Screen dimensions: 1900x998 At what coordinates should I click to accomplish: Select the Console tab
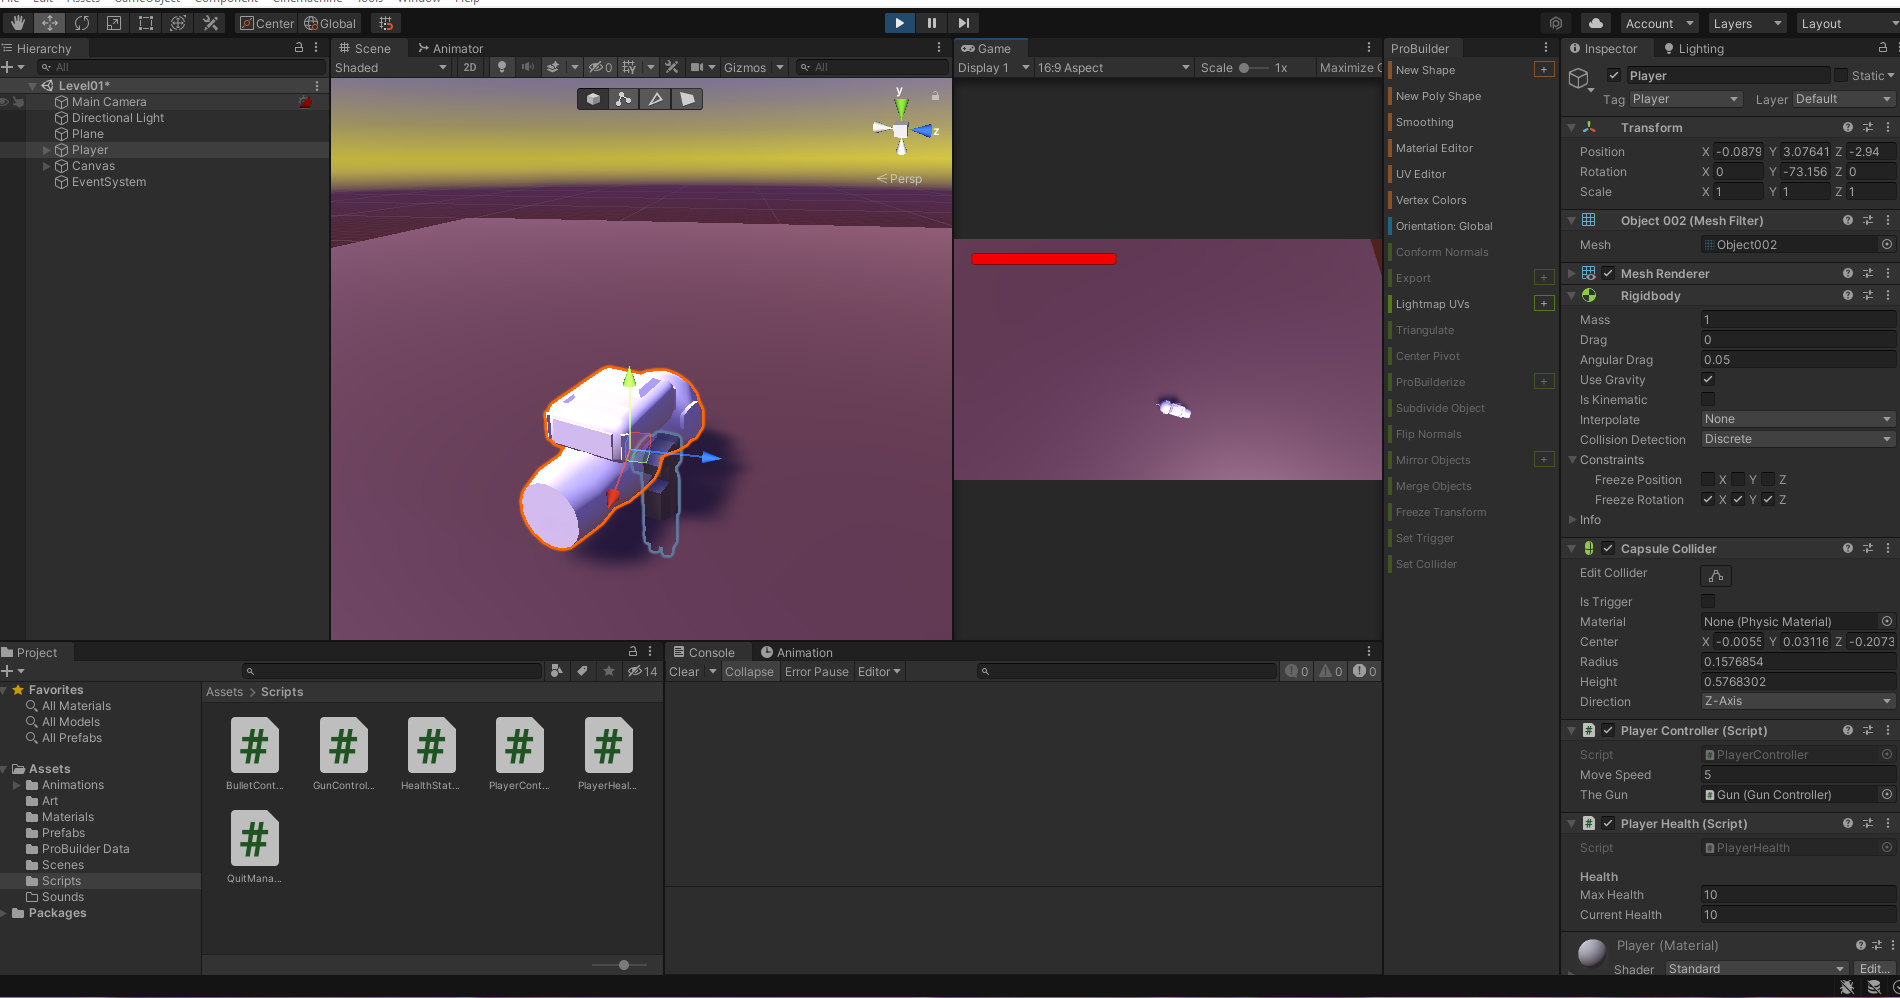tap(704, 652)
